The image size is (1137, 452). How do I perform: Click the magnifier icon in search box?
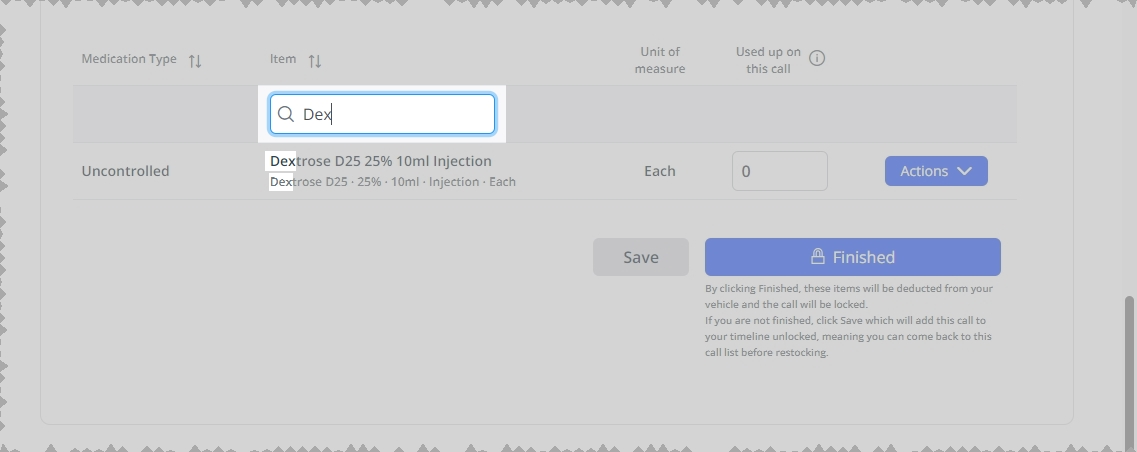286,114
